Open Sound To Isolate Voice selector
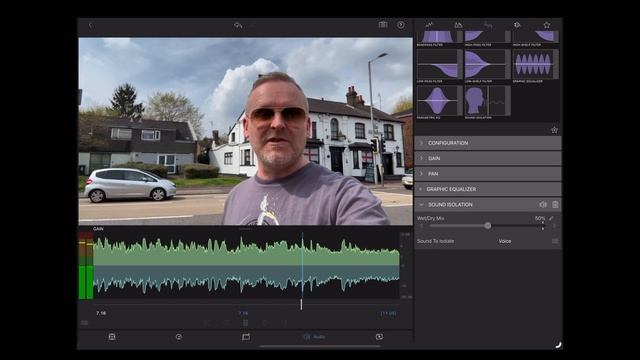The height and width of the screenshot is (360, 640). [504, 241]
